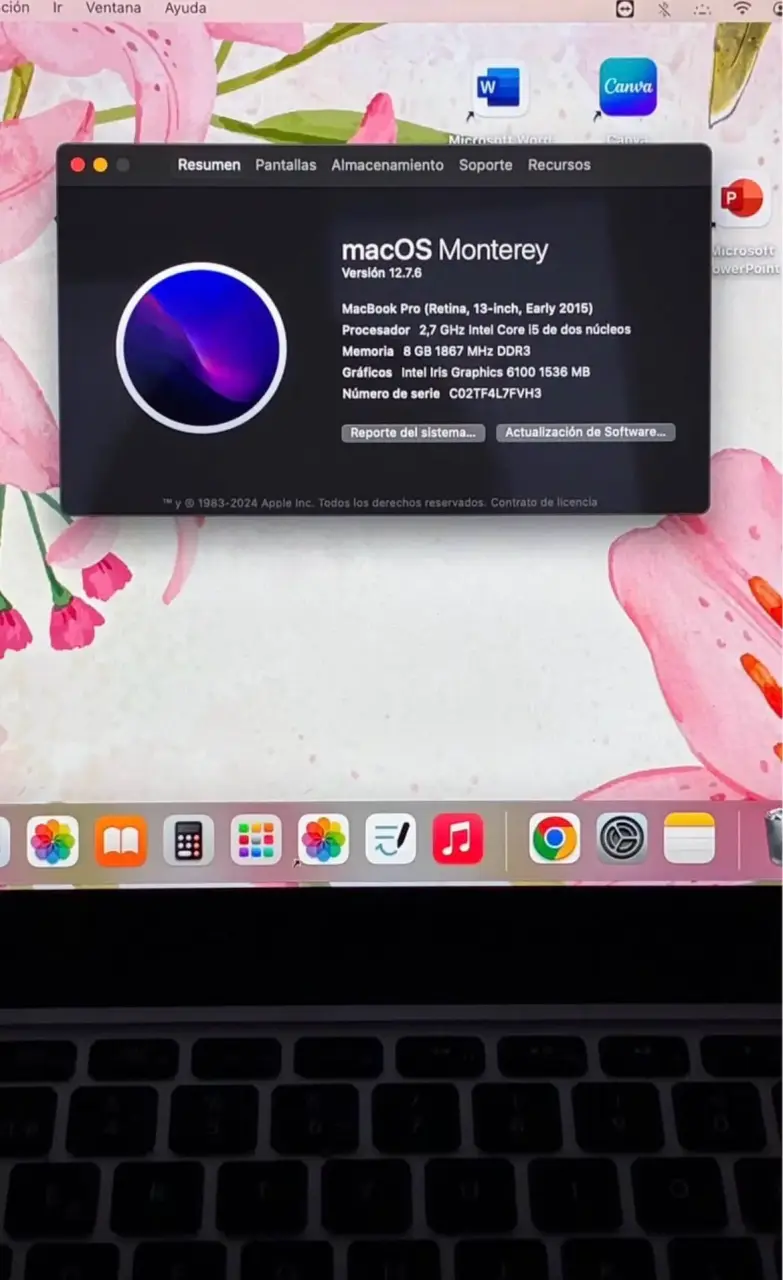Click the MacBook Pro Retina 13-inch model line
Screen dimensions: 783x1280
(467, 308)
